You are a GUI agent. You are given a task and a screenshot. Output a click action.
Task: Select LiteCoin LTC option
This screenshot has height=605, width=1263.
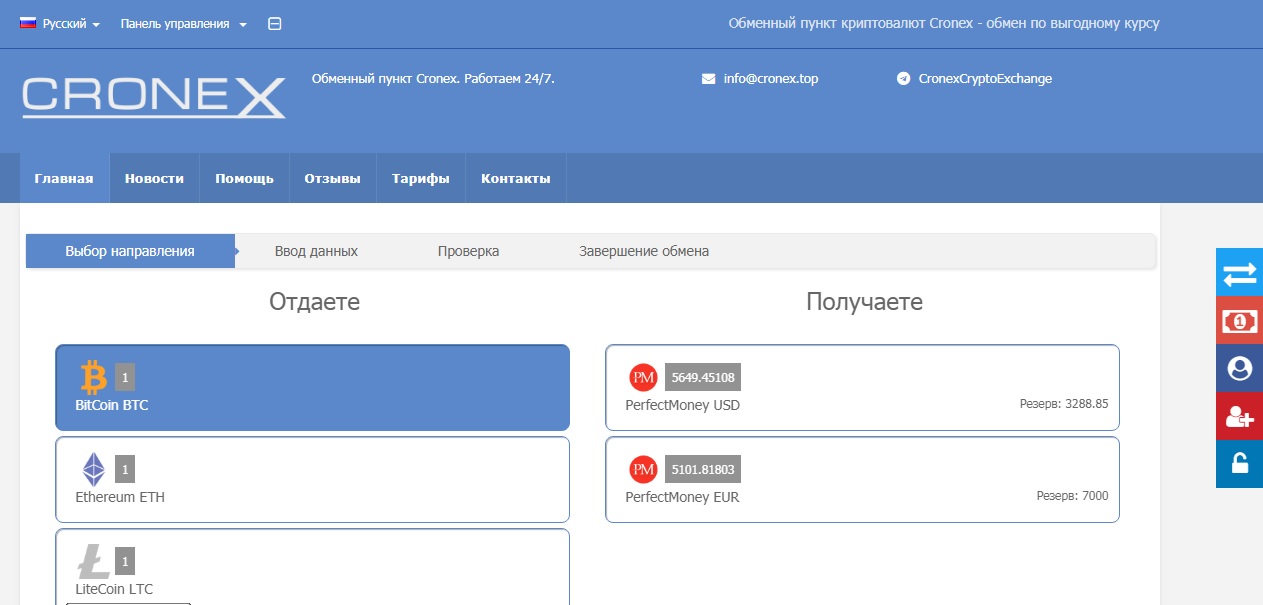point(312,568)
